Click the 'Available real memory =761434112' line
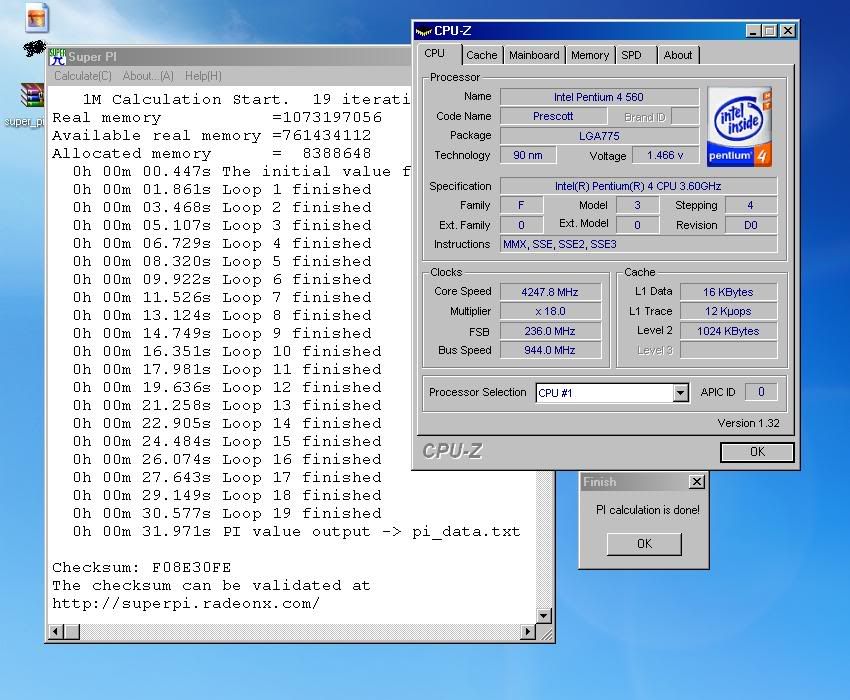This screenshot has height=700, width=850. (x=211, y=136)
